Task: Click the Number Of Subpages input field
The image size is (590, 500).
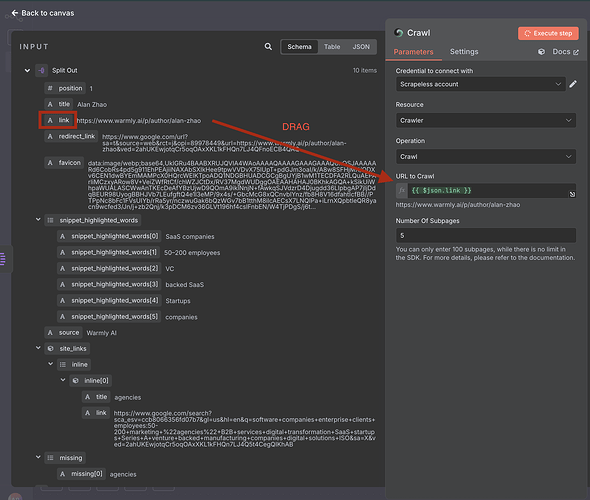Action: 485,236
